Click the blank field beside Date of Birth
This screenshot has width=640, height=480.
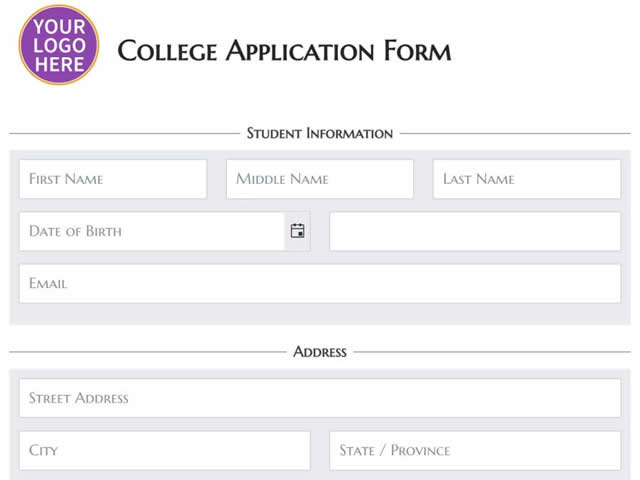(475, 231)
